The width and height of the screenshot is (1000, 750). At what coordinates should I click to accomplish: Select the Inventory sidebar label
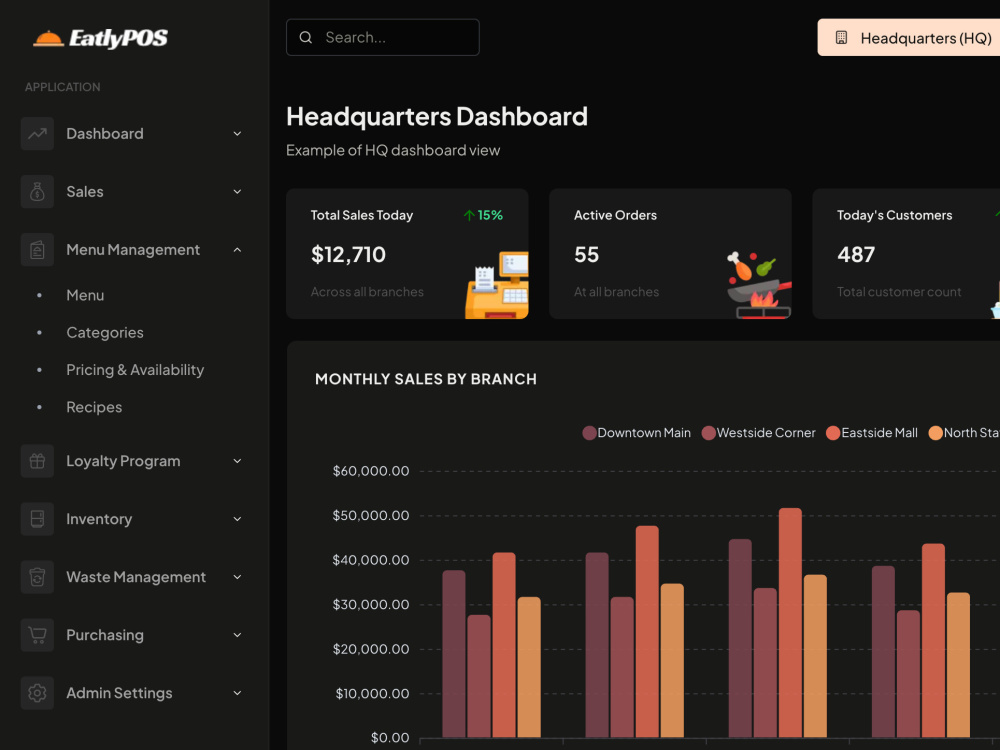99,519
